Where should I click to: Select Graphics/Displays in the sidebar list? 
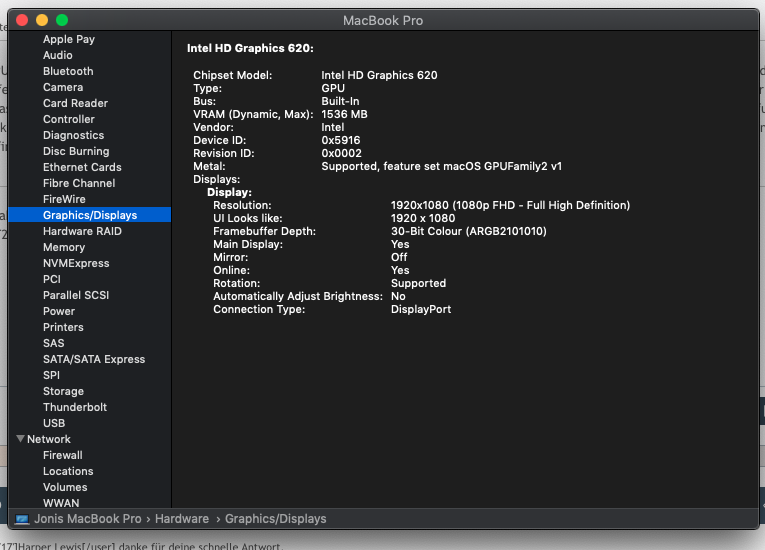(x=90, y=215)
